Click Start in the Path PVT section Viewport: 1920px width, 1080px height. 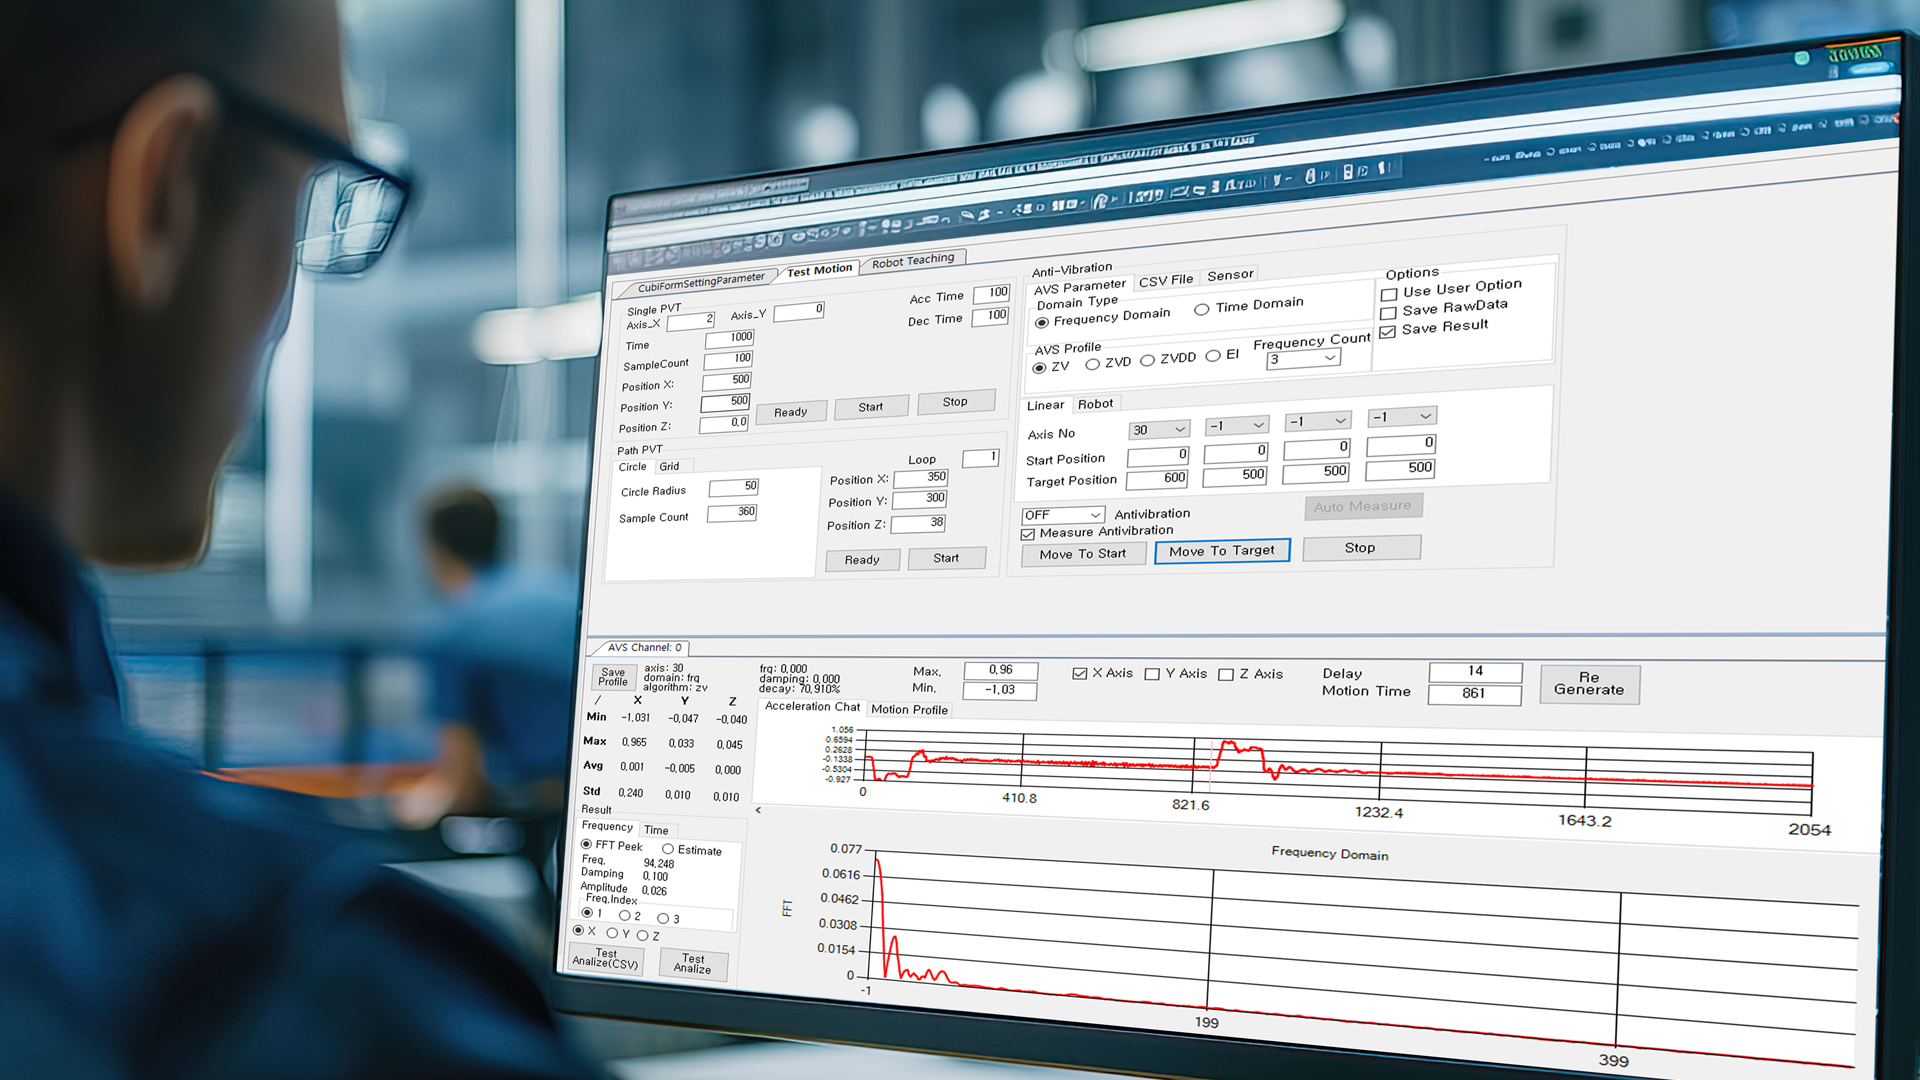coord(946,558)
